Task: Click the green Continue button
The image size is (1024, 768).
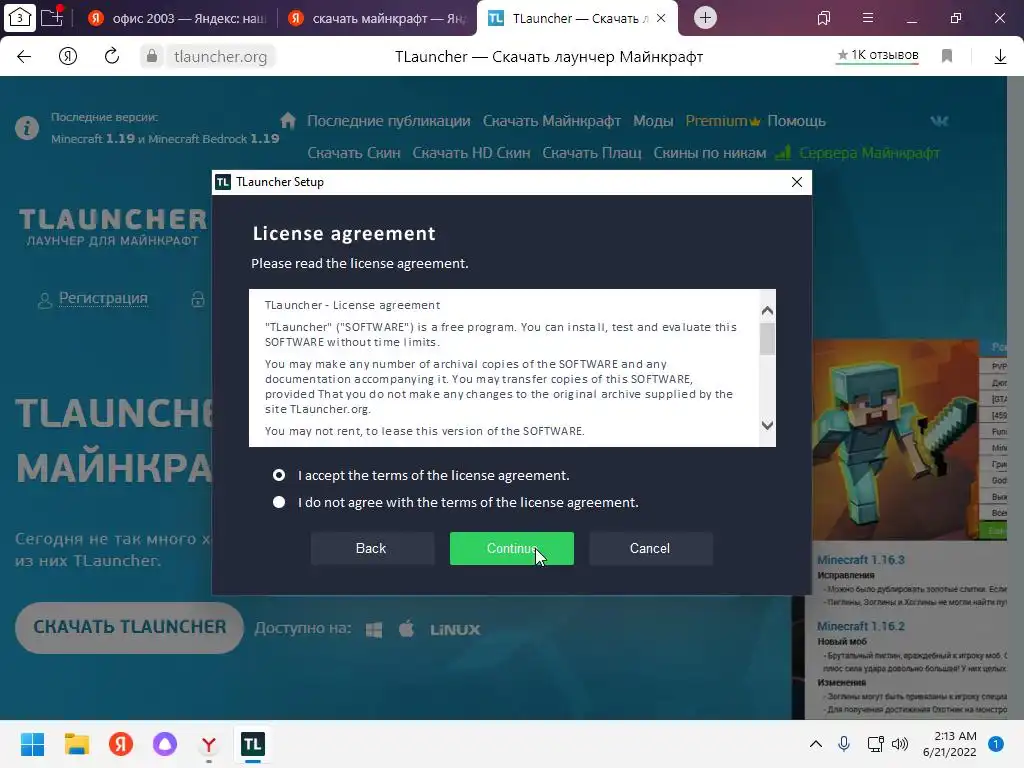Action: [511, 549]
